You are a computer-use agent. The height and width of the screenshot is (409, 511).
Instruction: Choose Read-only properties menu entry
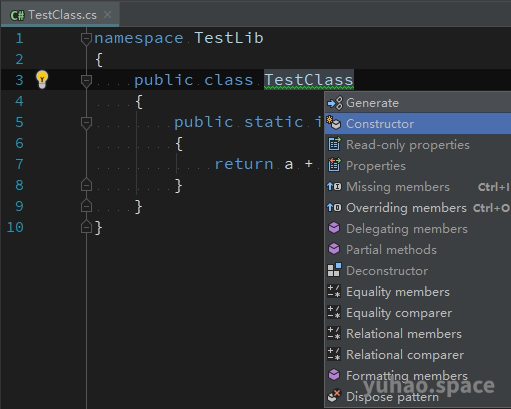tap(418, 145)
